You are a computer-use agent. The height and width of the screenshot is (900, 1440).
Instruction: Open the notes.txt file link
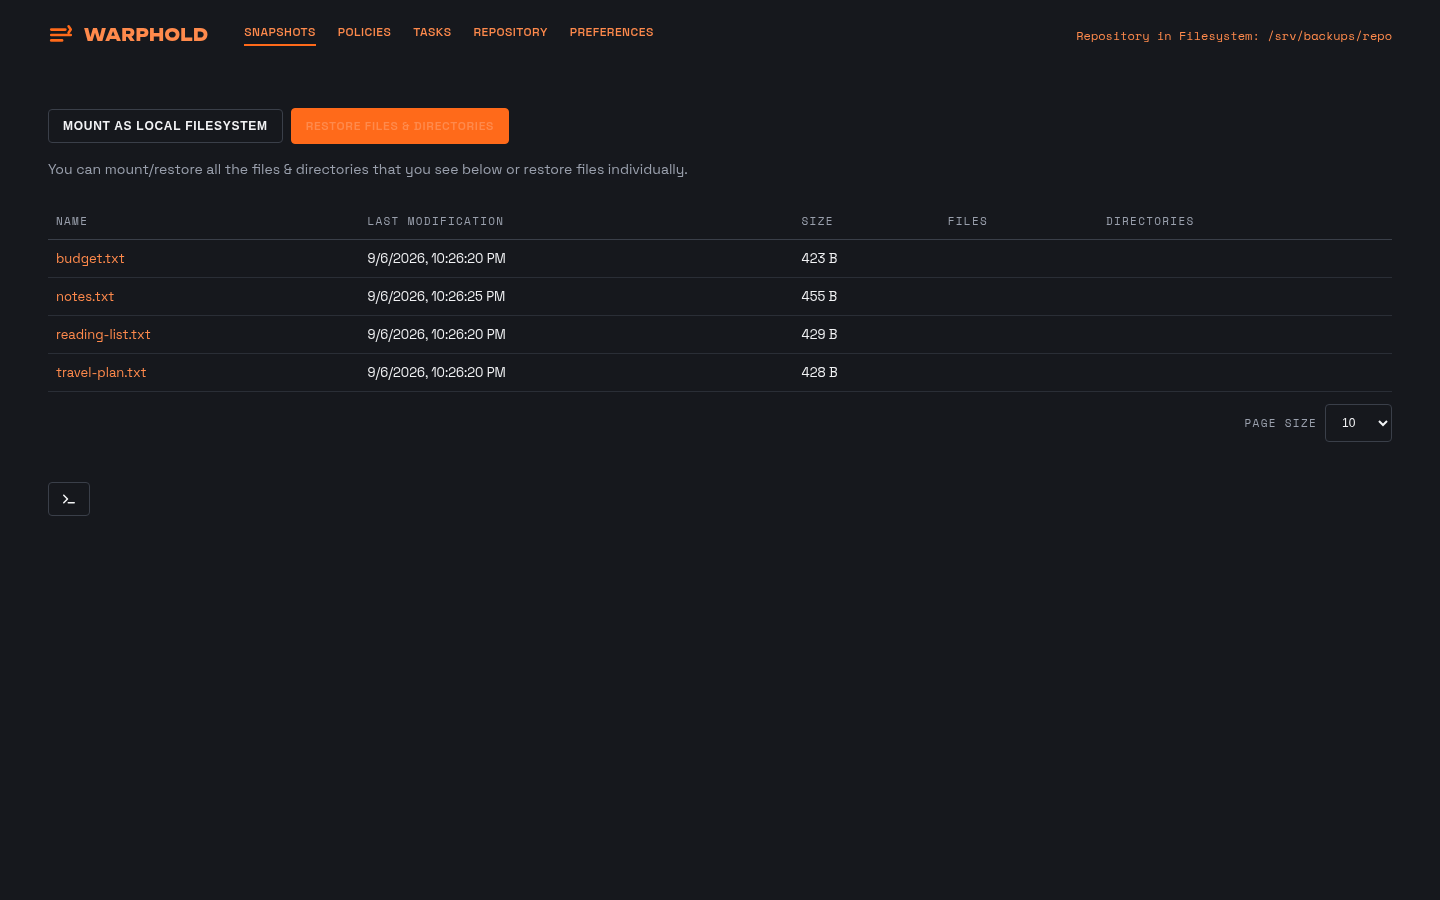click(85, 297)
